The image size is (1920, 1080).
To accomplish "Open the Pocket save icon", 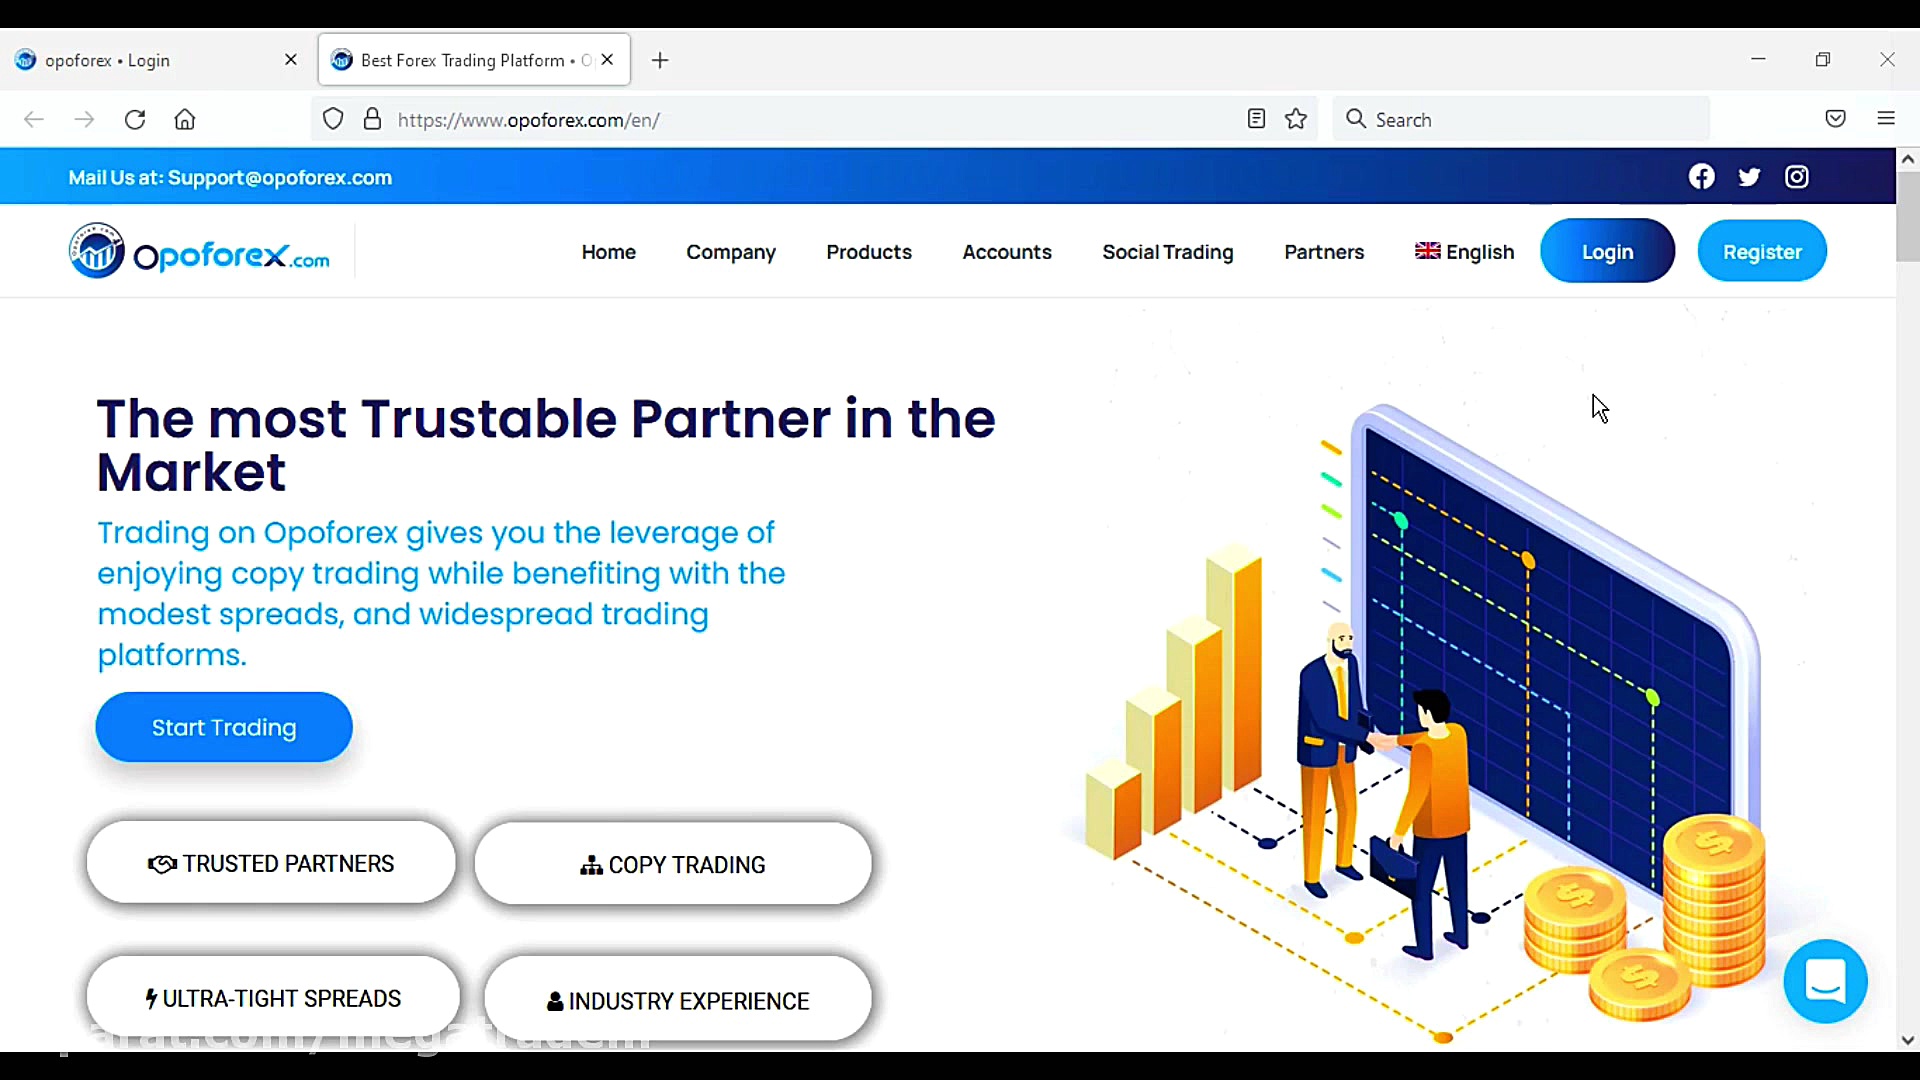I will [x=1835, y=119].
